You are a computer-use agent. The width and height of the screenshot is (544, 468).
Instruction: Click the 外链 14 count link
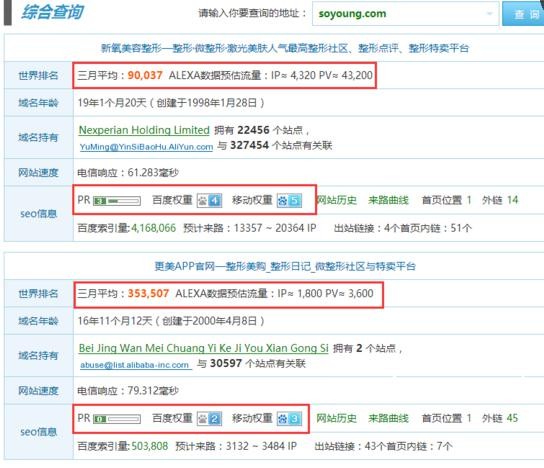click(x=512, y=200)
